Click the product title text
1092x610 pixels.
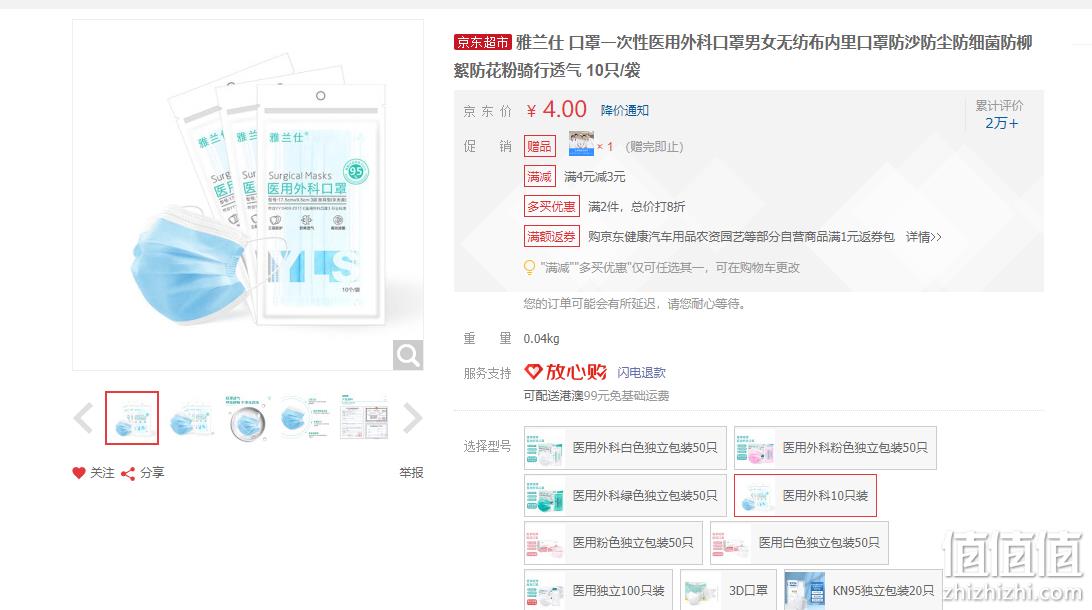point(743,56)
